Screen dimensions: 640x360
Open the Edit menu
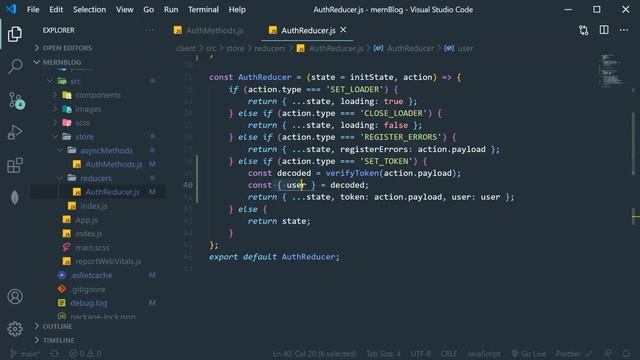(56, 9)
